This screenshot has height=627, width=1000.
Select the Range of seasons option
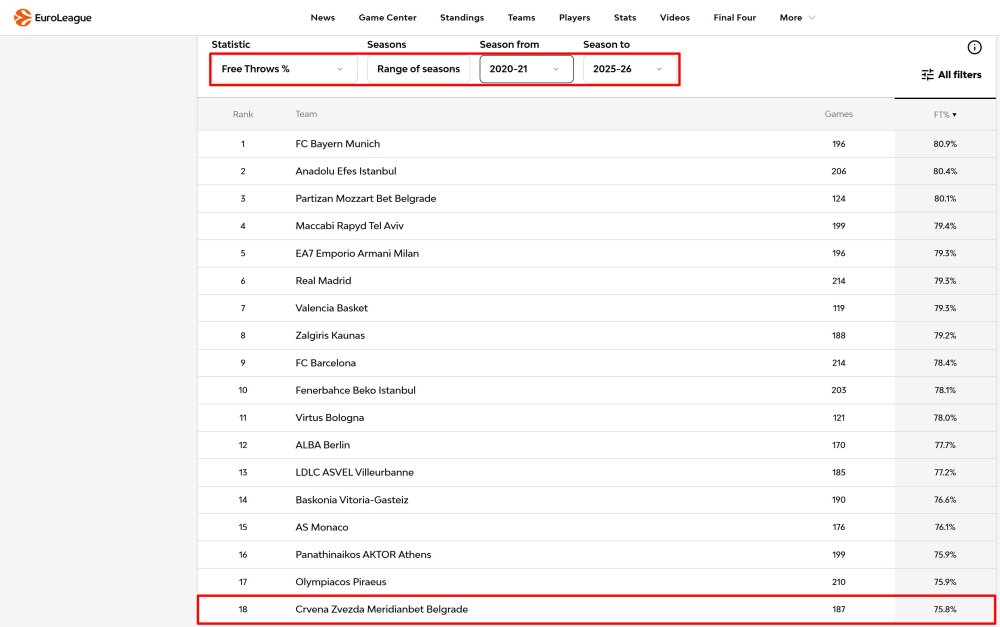click(418, 69)
